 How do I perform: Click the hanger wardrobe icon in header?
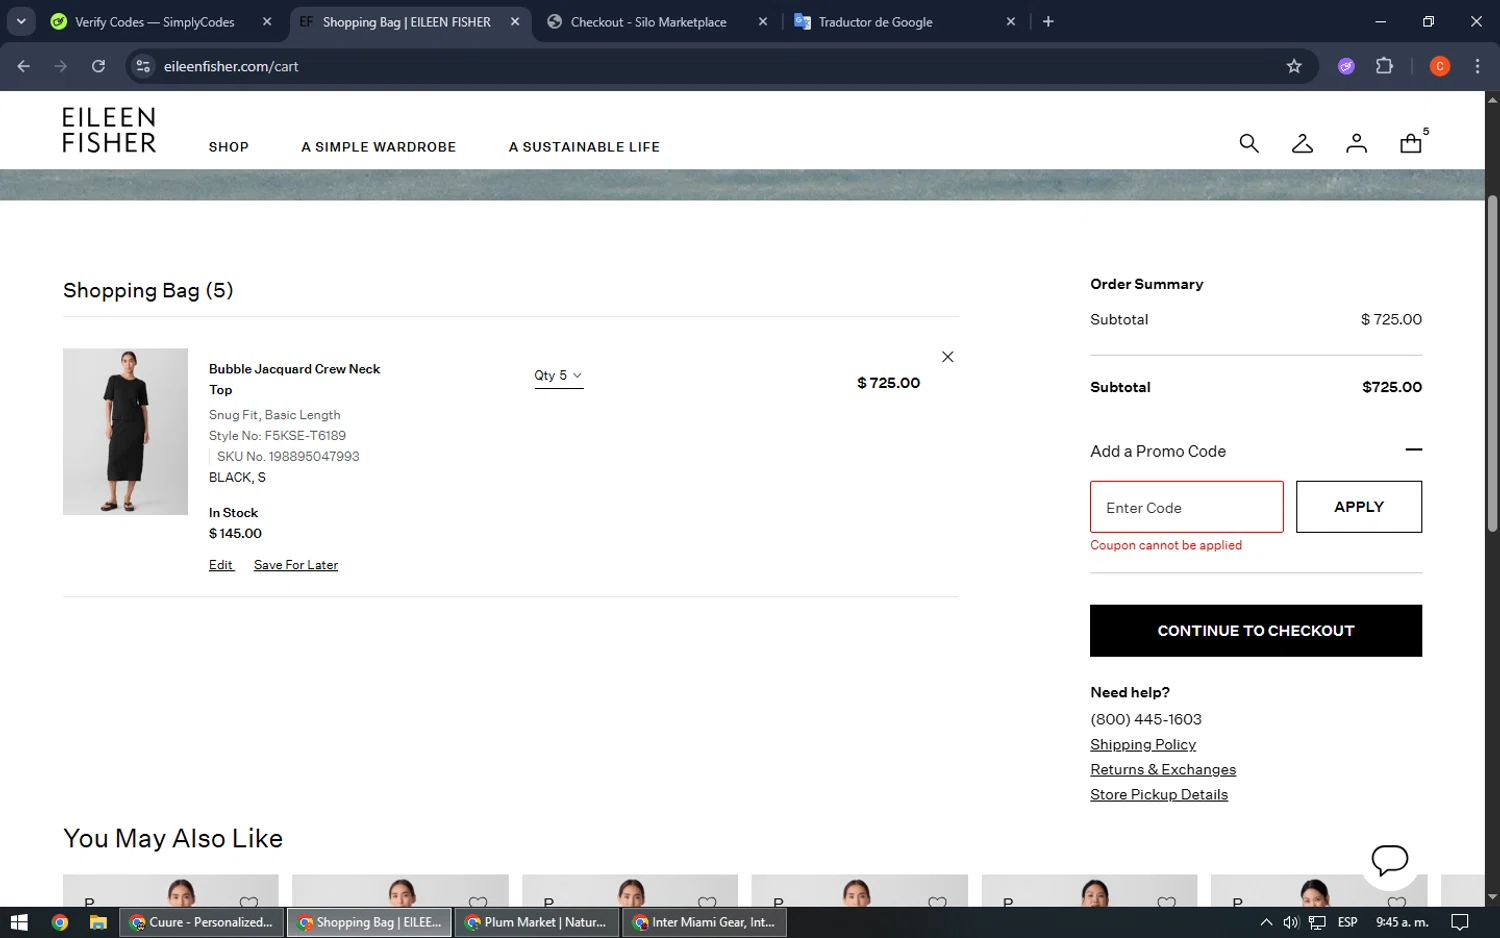click(x=1302, y=144)
